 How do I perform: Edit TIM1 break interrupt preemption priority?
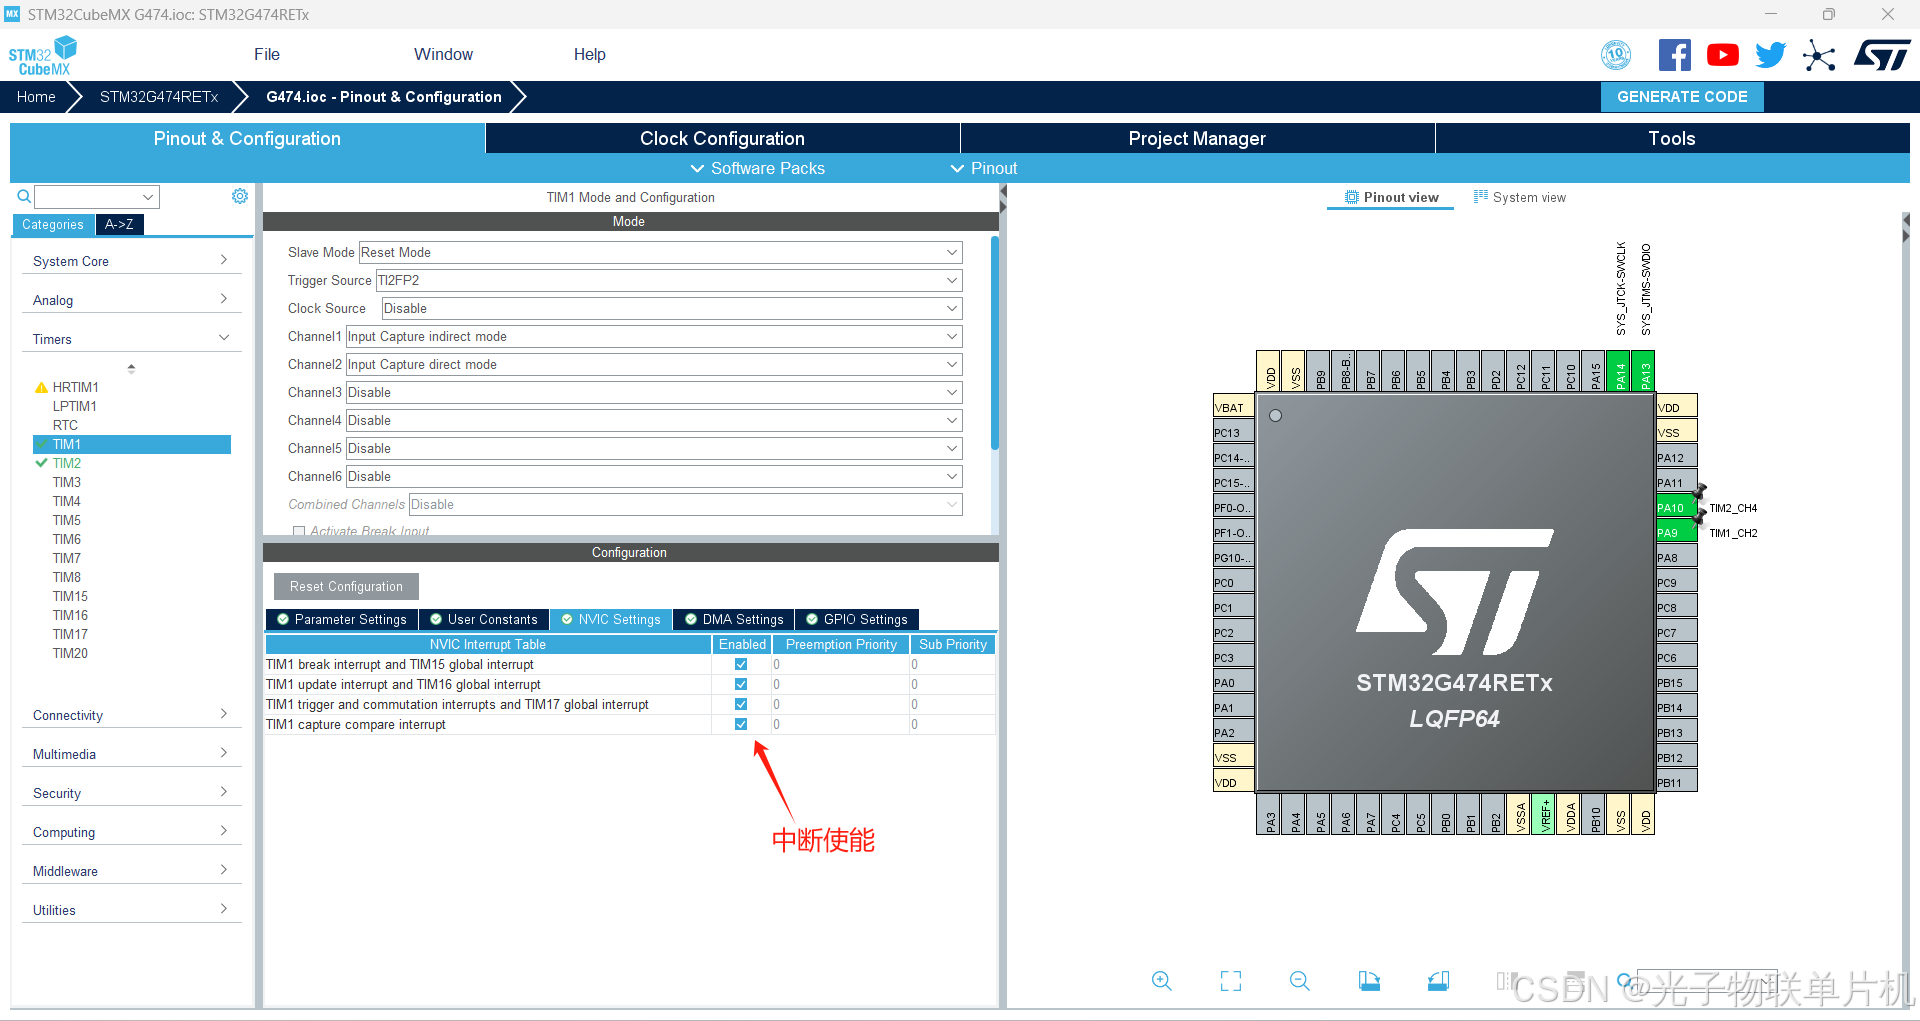pos(840,665)
